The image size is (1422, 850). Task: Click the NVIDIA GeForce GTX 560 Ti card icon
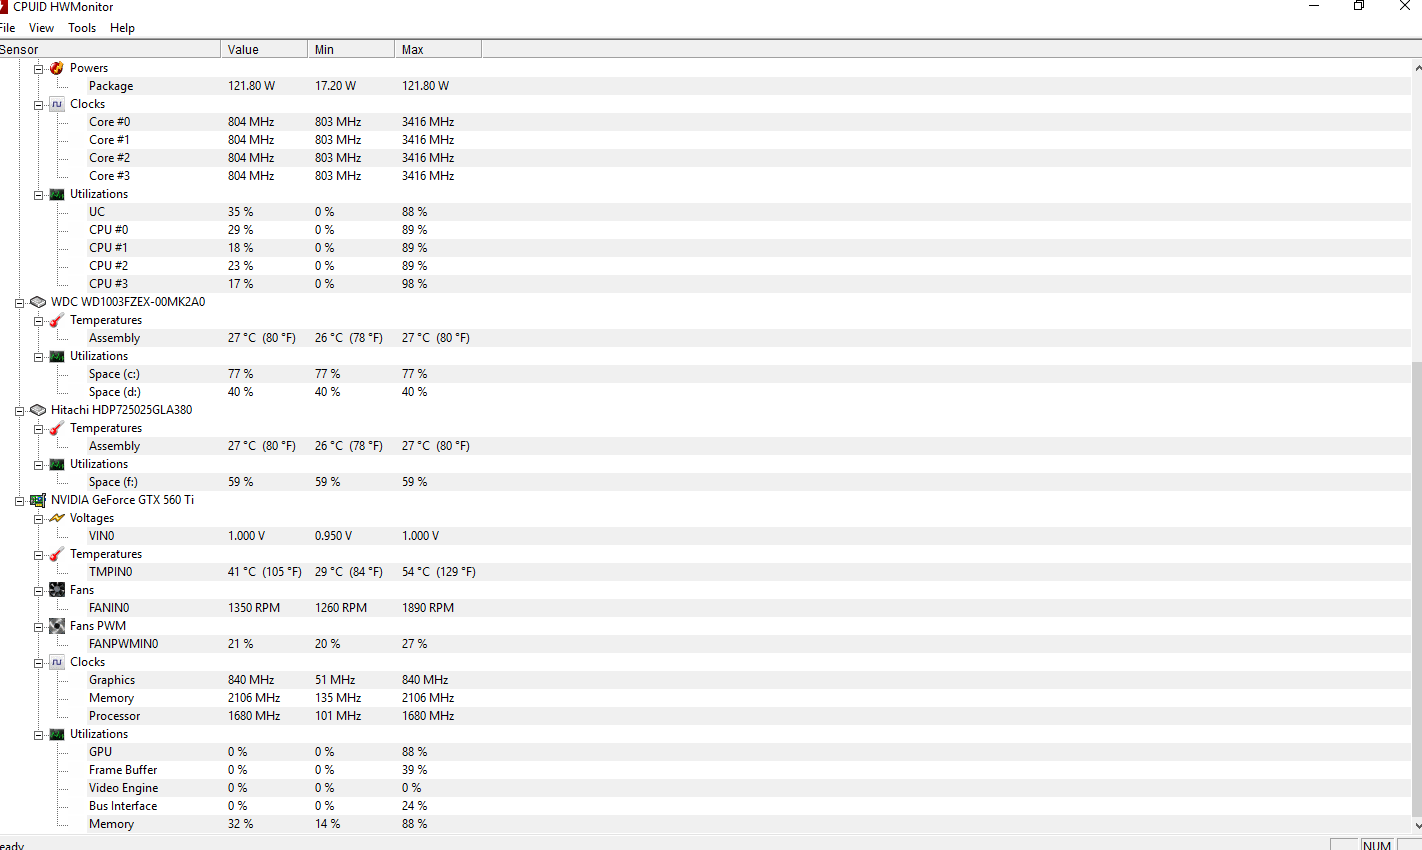(38, 500)
